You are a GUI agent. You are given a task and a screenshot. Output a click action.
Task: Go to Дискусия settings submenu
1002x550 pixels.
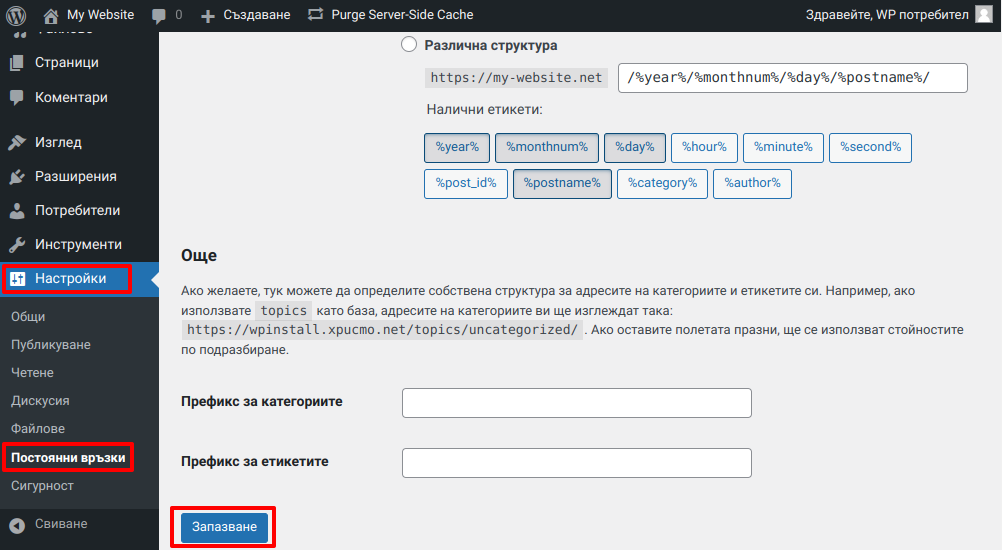pyautogui.click(x=40, y=401)
